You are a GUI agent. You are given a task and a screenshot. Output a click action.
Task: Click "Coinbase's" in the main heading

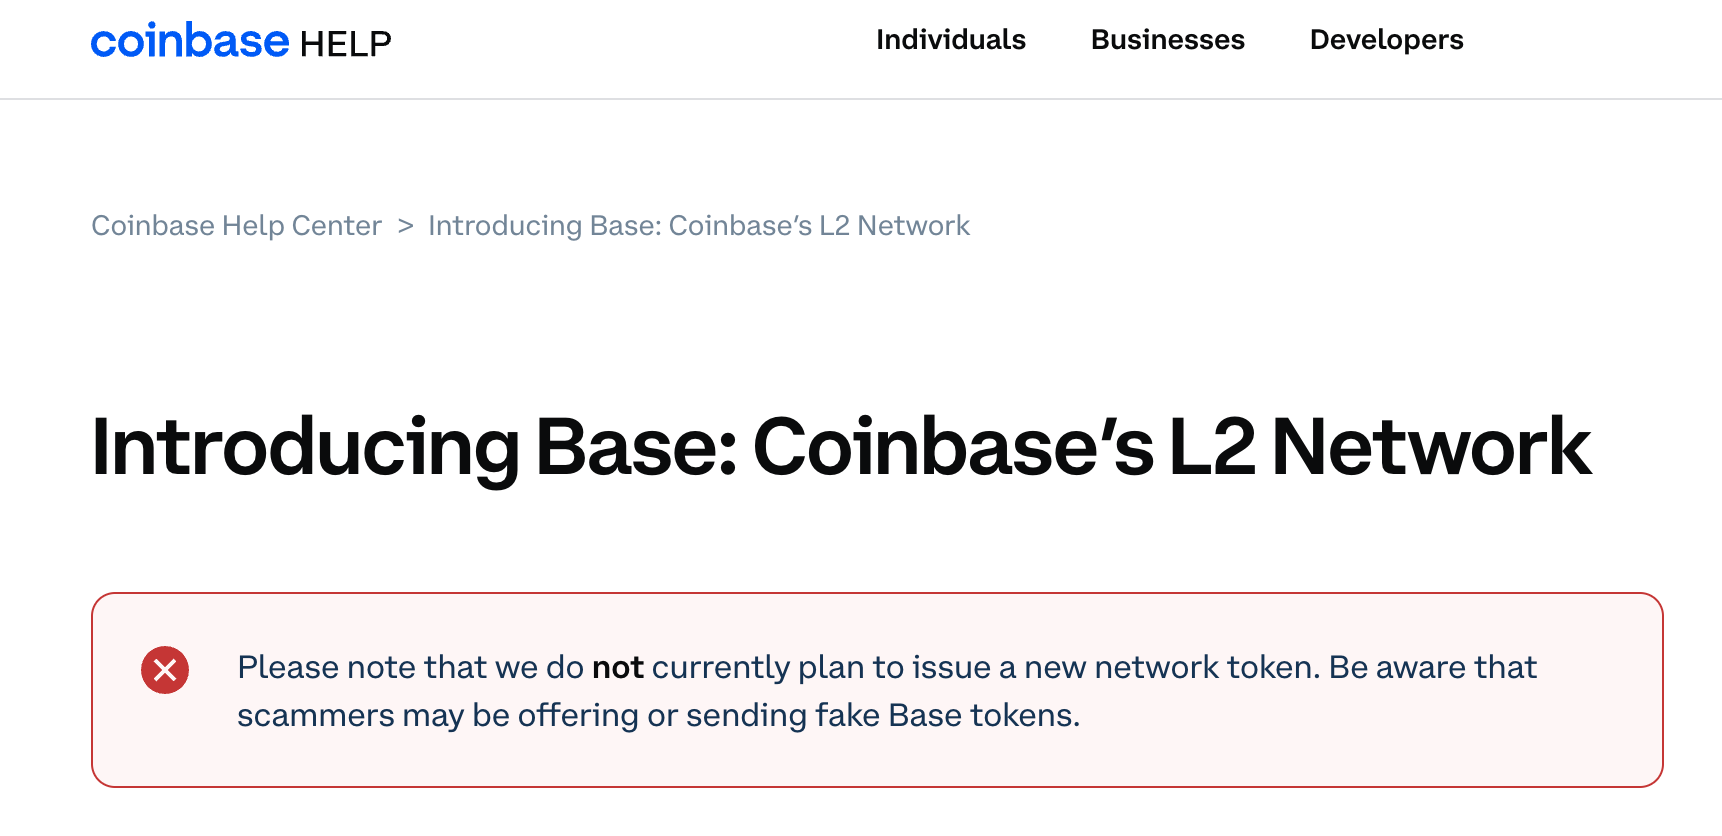(x=952, y=447)
